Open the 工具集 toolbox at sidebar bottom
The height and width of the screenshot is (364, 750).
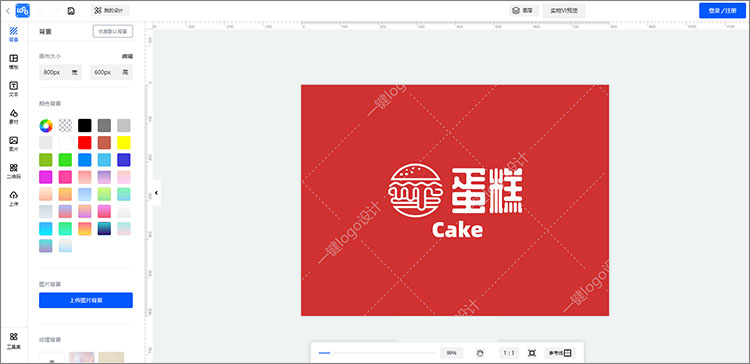(14, 340)
